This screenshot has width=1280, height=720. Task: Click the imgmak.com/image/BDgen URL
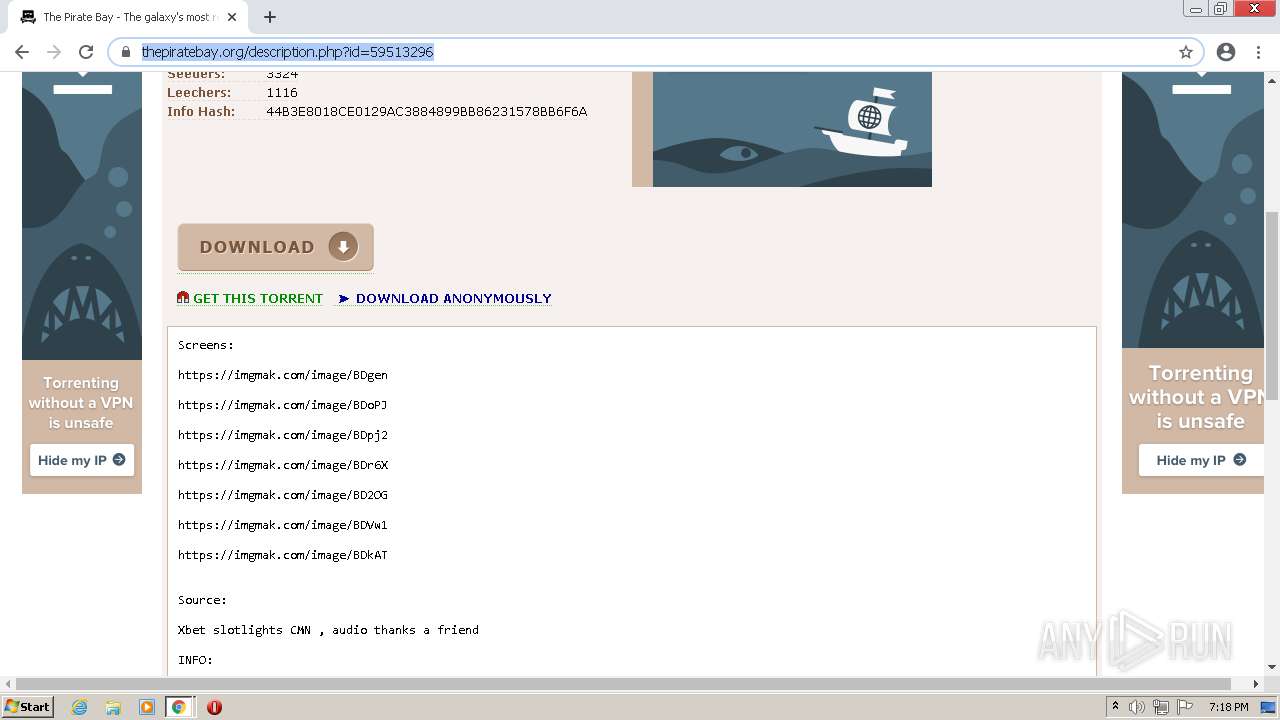283,375
